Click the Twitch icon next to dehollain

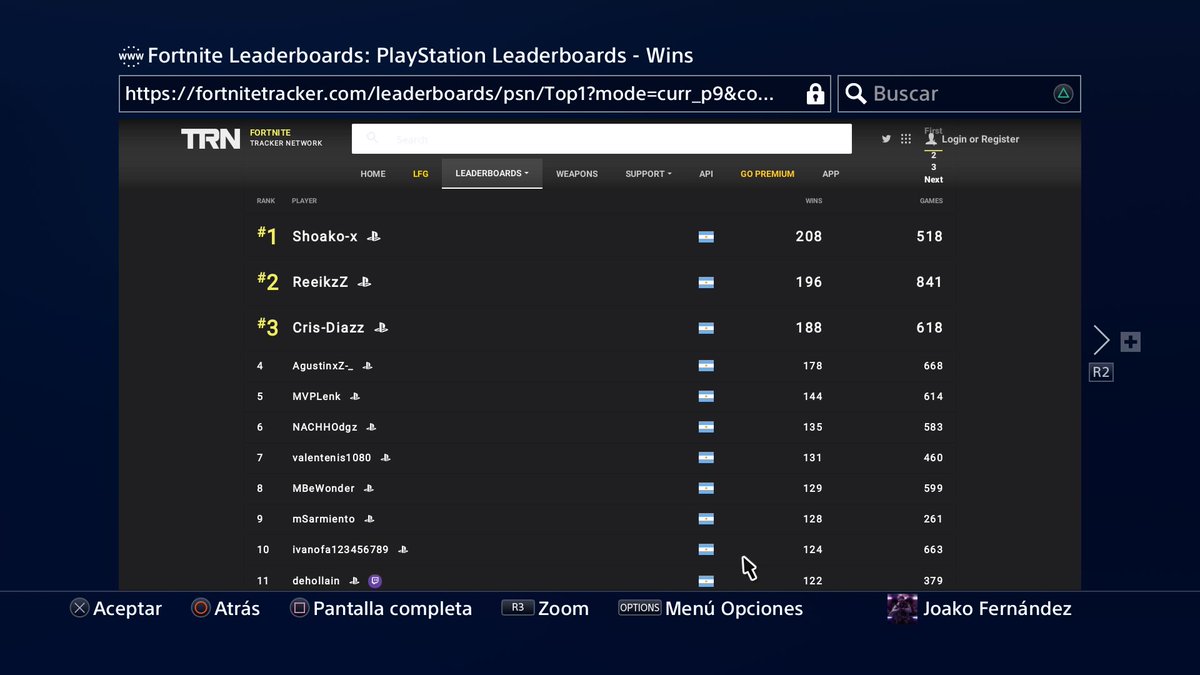point(375,581)
